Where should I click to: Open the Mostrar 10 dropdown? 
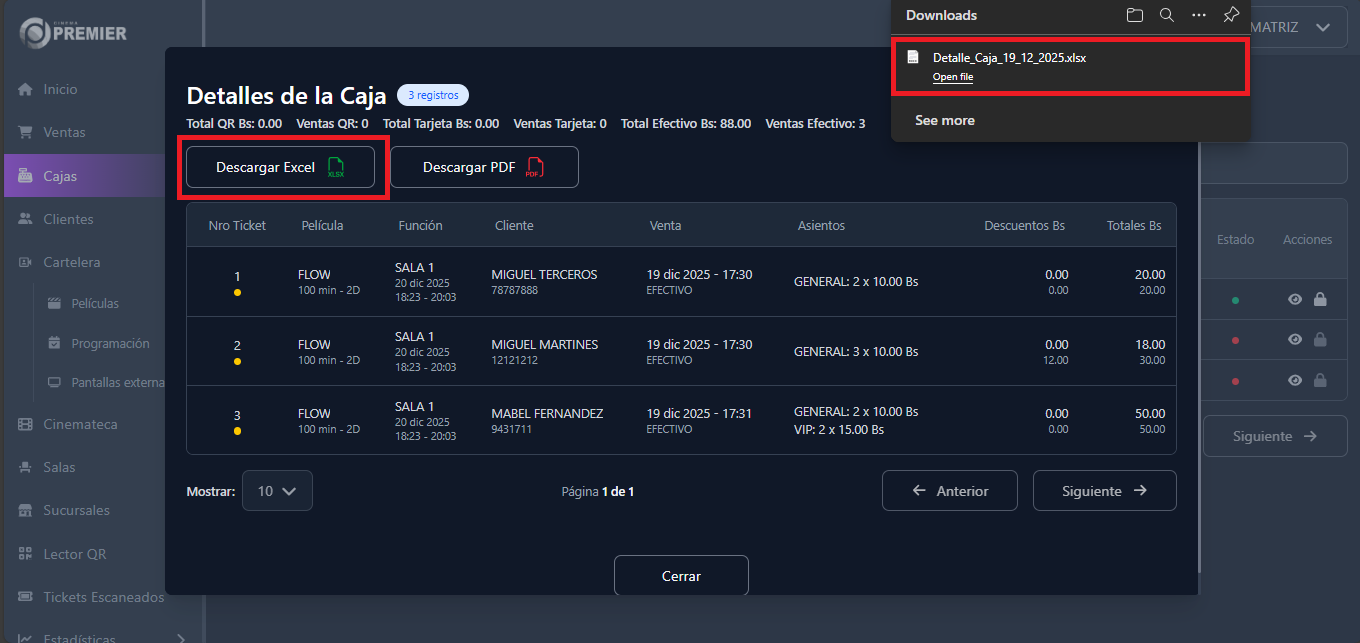pyautogui.click(x=277, y=490)
